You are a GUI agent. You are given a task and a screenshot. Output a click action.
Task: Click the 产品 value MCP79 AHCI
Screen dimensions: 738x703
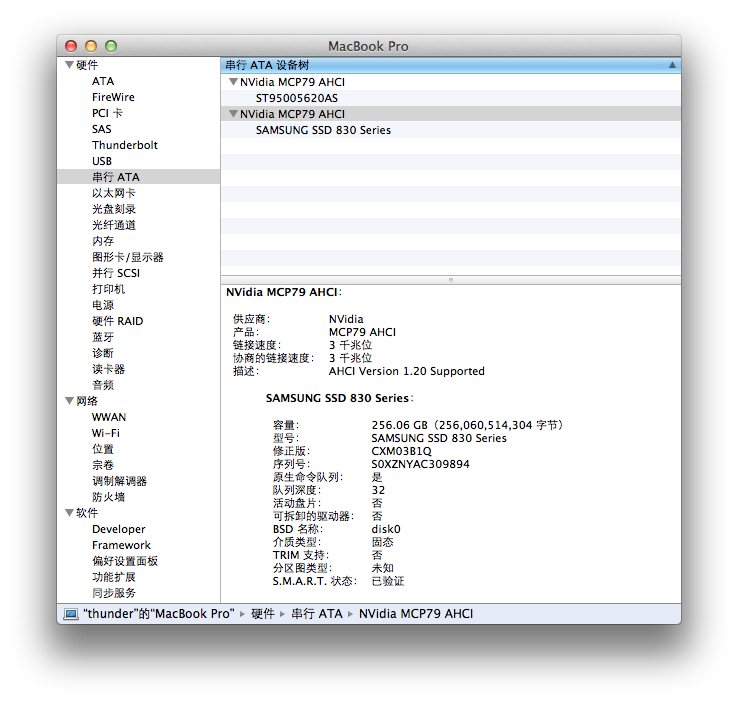coord(362,332)
